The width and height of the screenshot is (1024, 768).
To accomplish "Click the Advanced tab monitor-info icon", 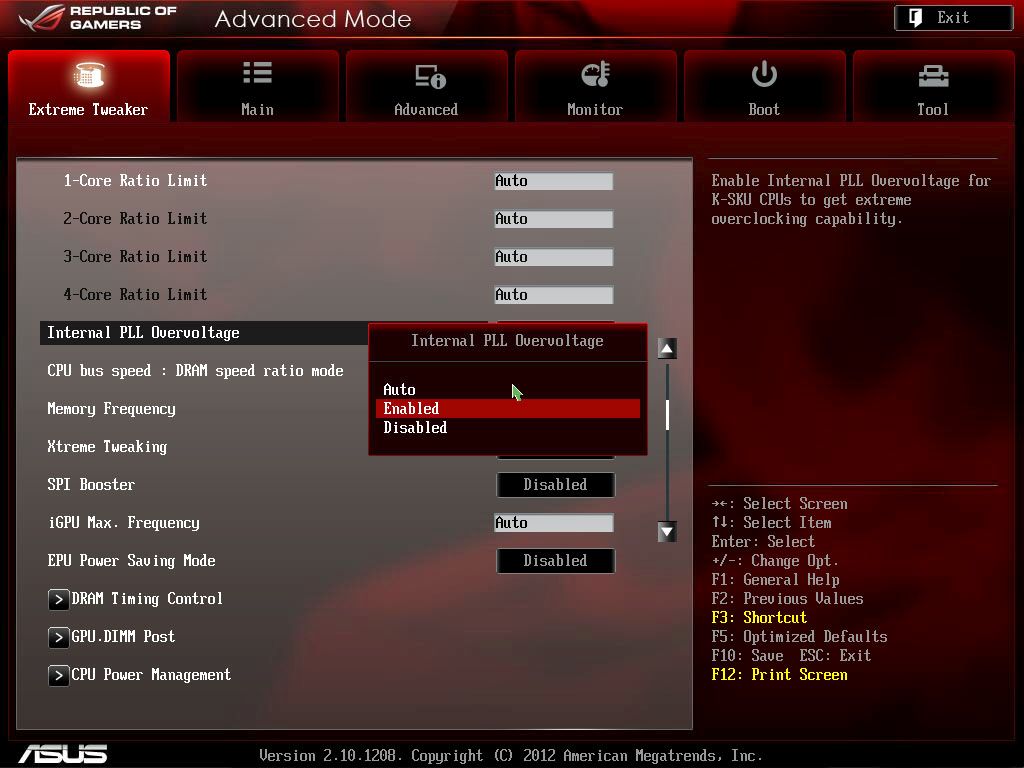I will (x=430, y=76).
